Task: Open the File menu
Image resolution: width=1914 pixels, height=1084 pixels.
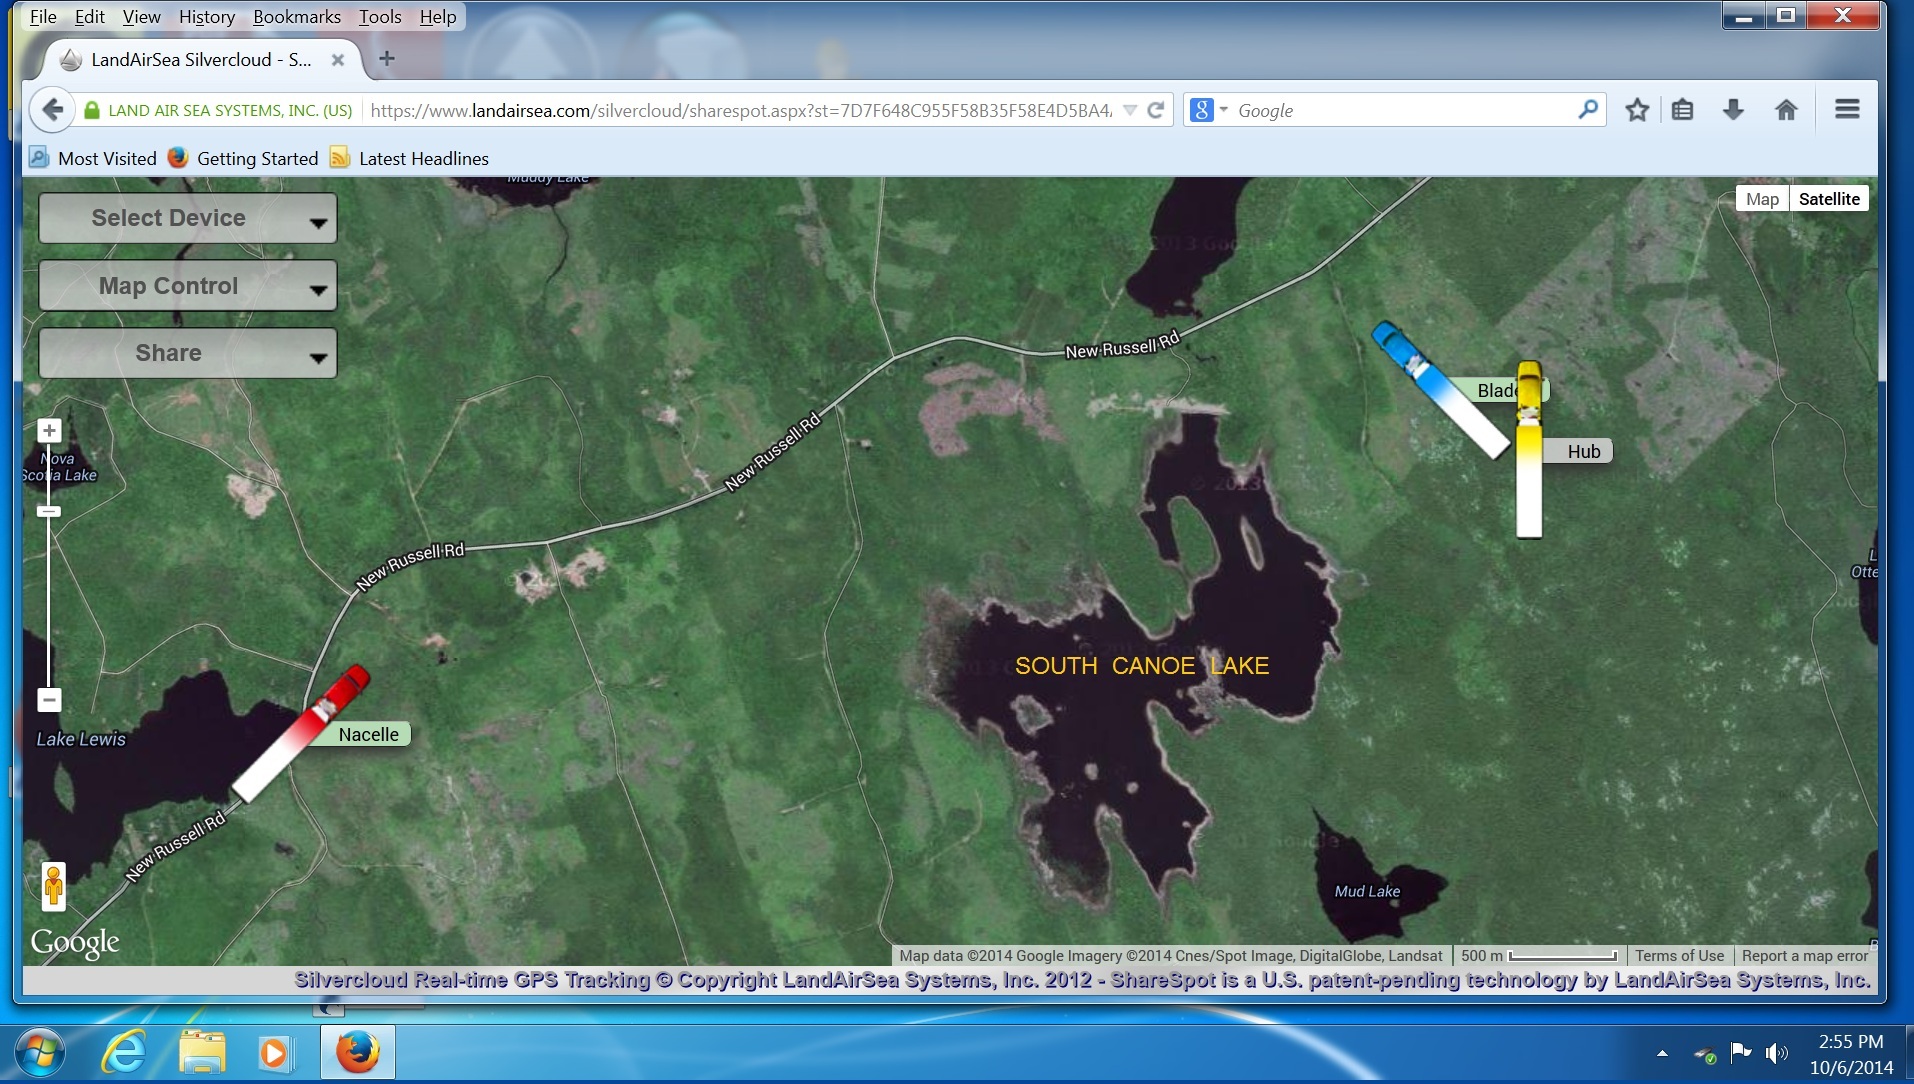Action: [x=43, y=16]
